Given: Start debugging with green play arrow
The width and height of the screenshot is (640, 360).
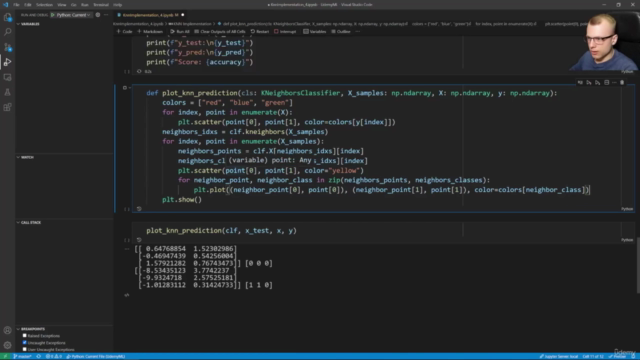Looking at the screenshot, I should [53, 15].
